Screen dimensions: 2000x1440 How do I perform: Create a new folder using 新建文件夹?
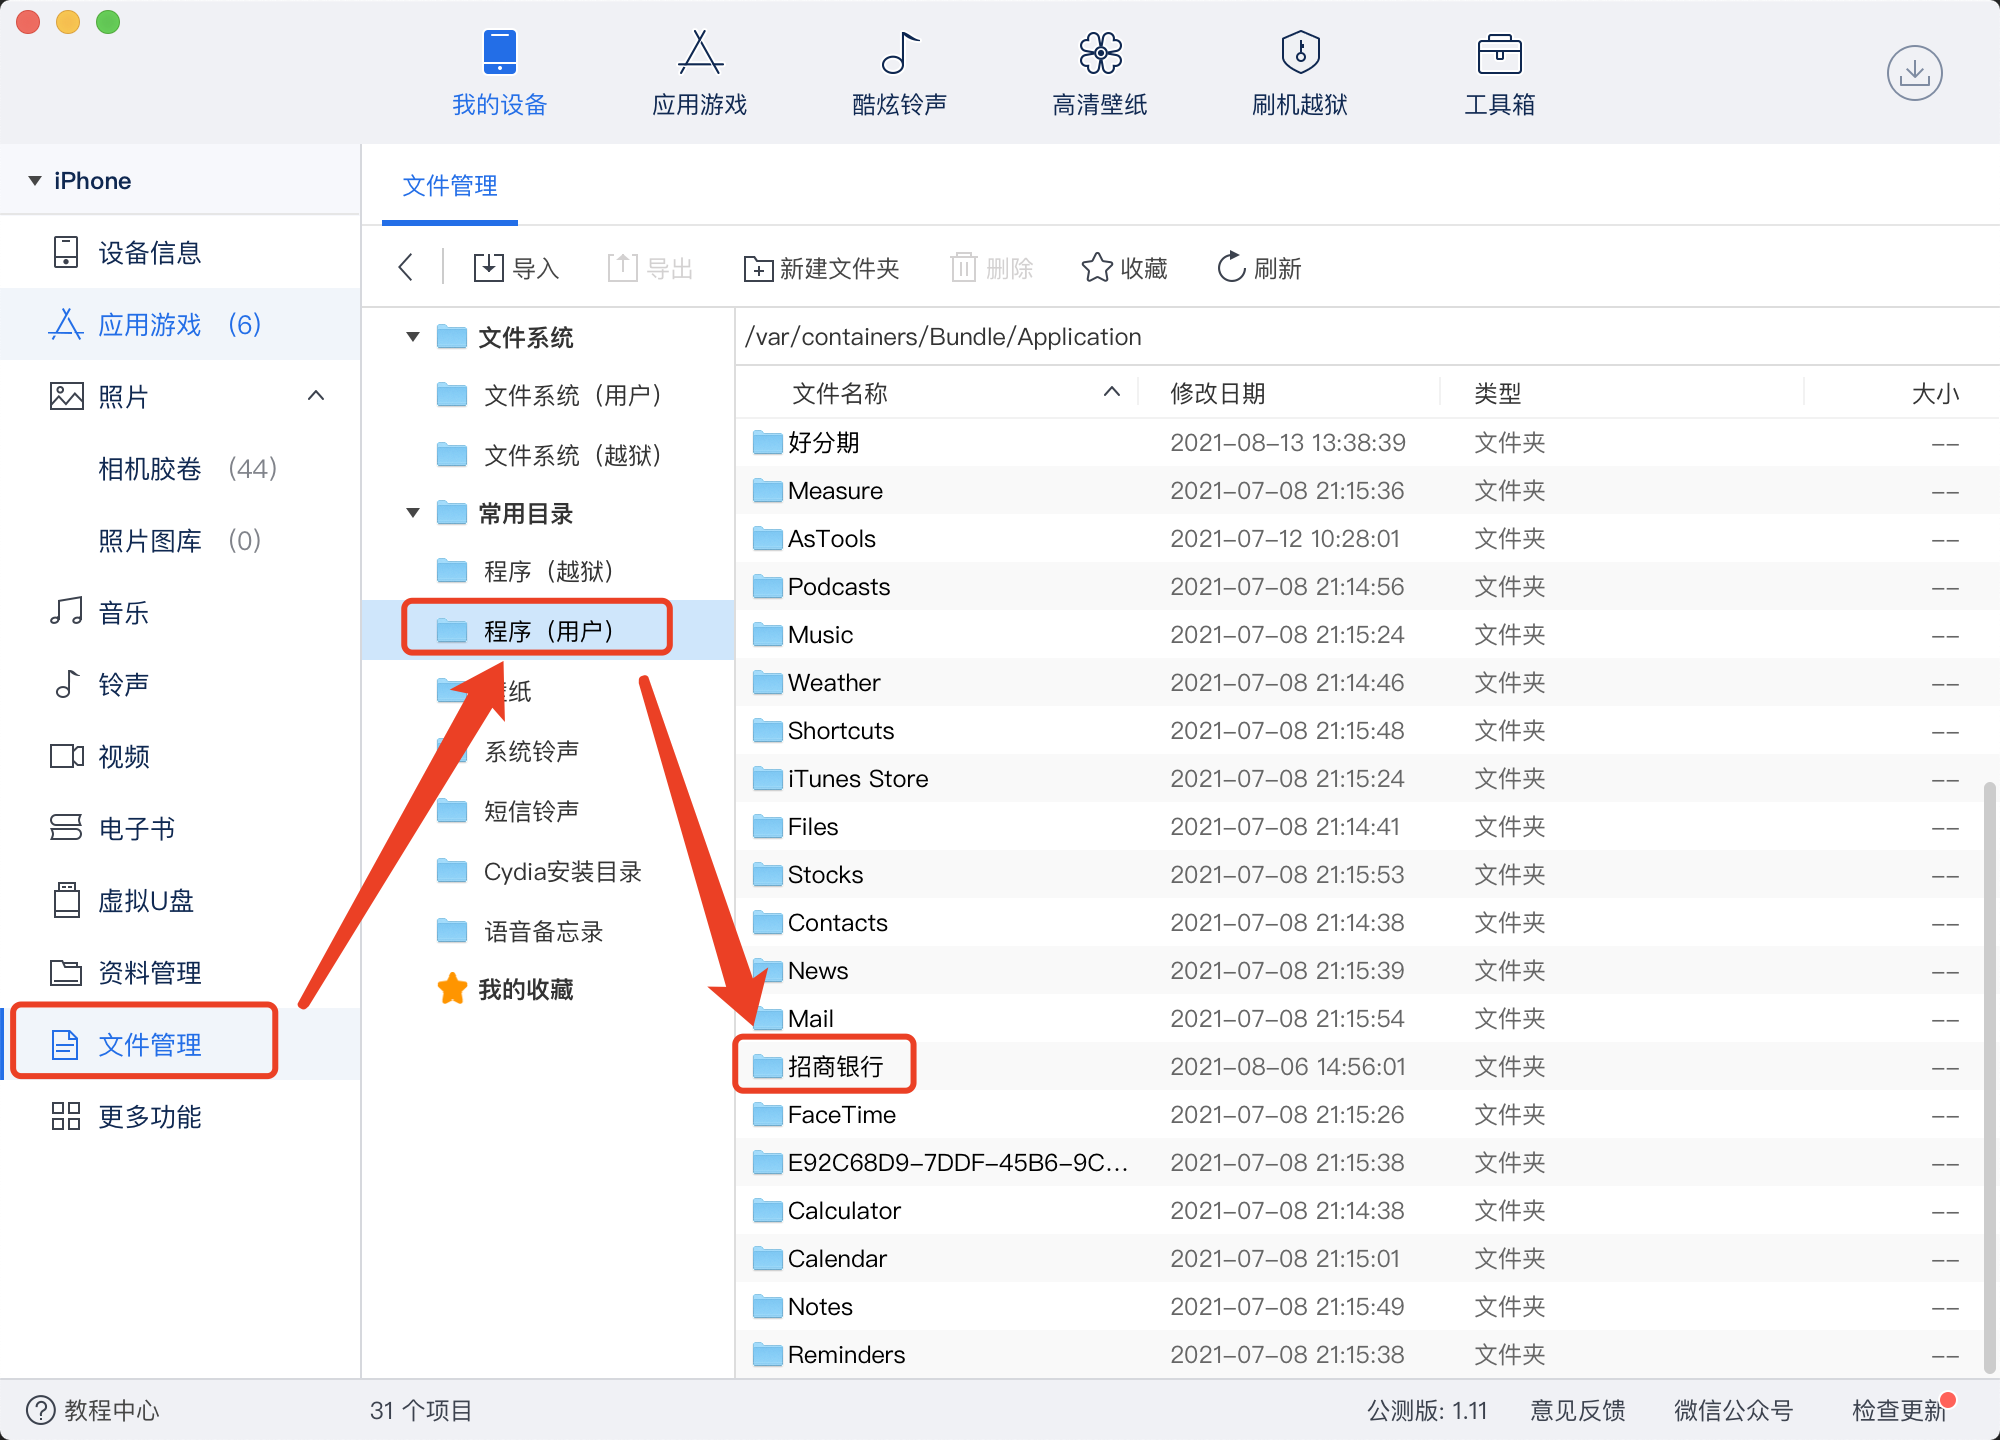821,267
